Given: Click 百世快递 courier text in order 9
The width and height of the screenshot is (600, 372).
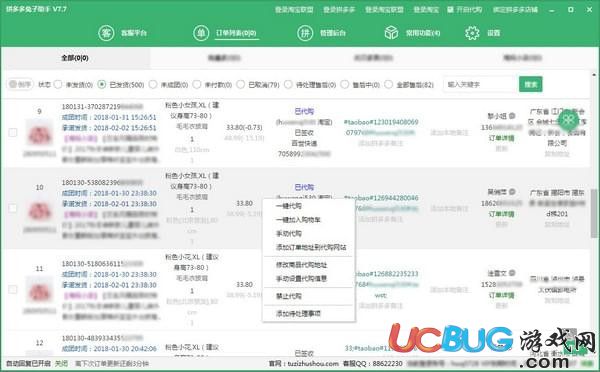Looking at the screenshot, I should point(304,143).
